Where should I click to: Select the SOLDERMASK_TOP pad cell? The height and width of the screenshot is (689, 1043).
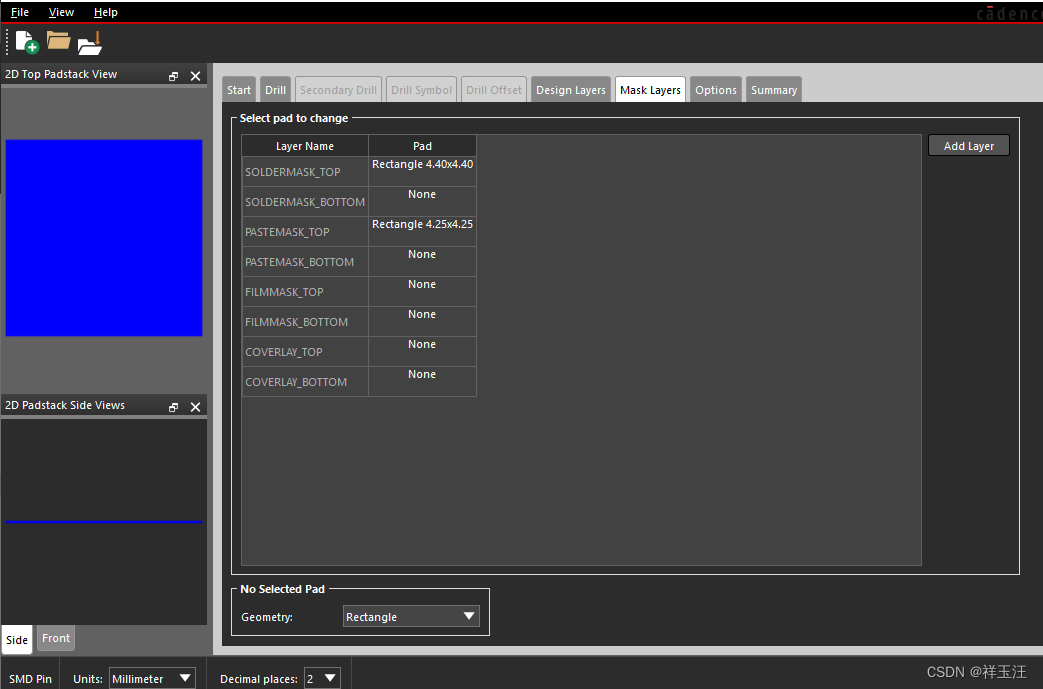422,171
